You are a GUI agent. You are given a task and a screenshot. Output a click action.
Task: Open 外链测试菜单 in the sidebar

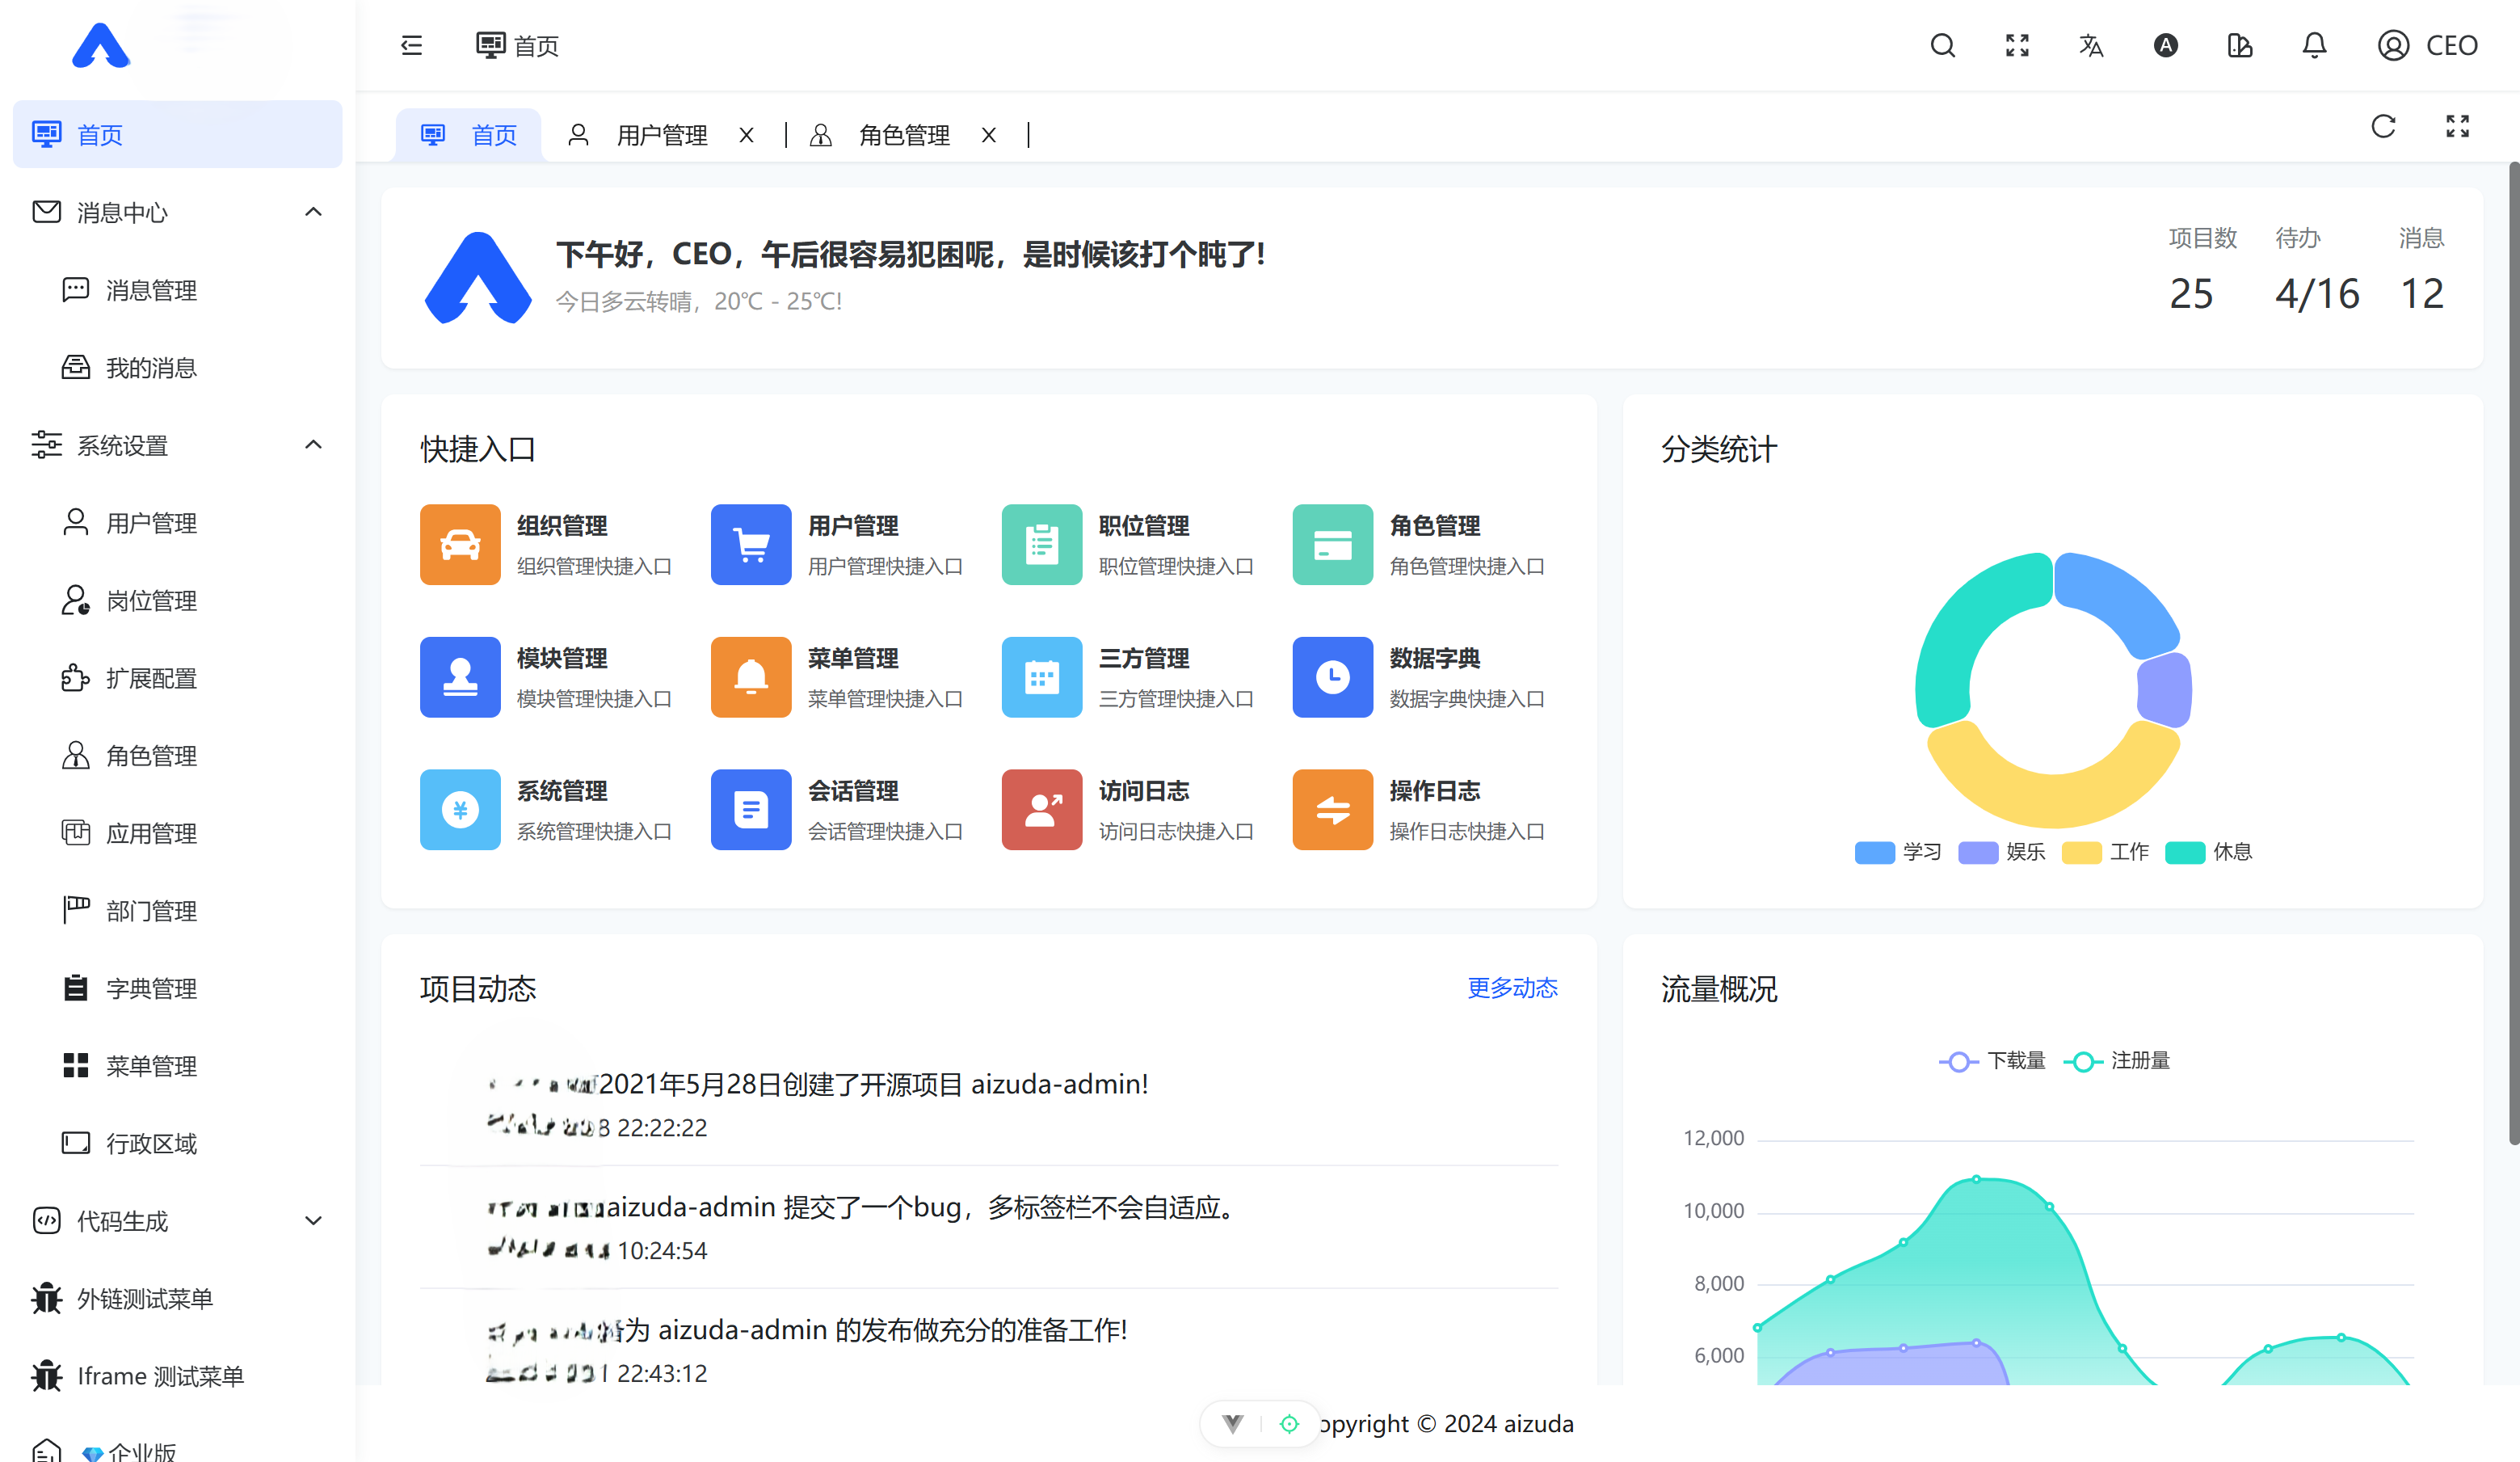pos(177,1298)
